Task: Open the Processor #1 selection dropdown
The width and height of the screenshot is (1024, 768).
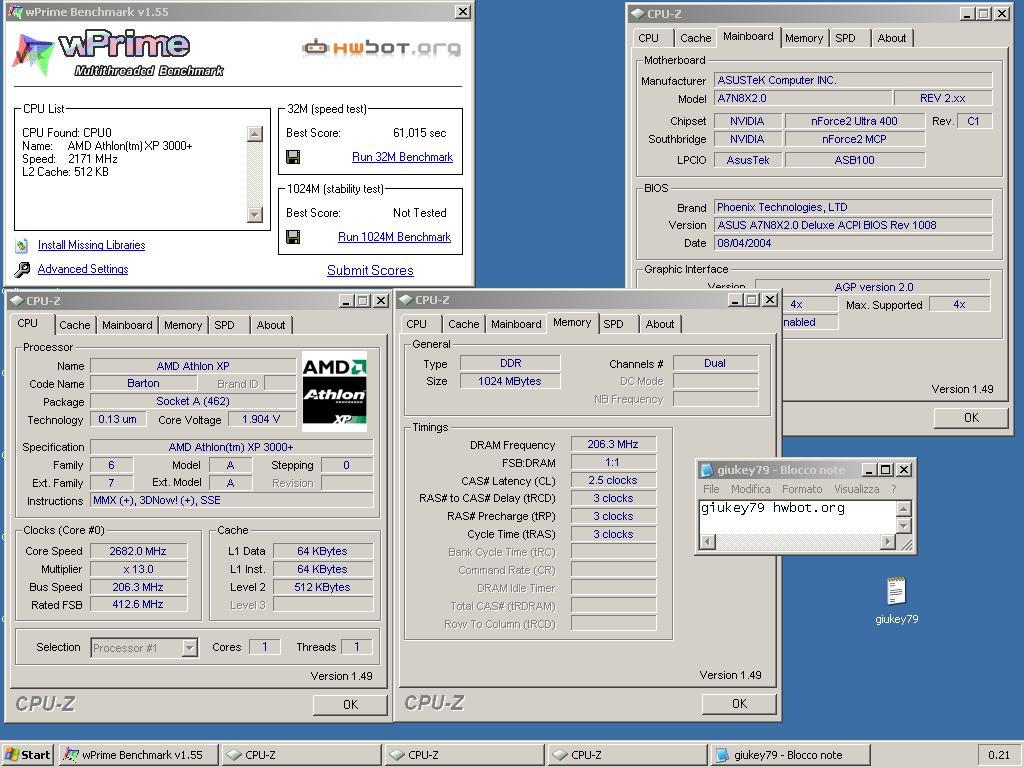Action: 189,648
